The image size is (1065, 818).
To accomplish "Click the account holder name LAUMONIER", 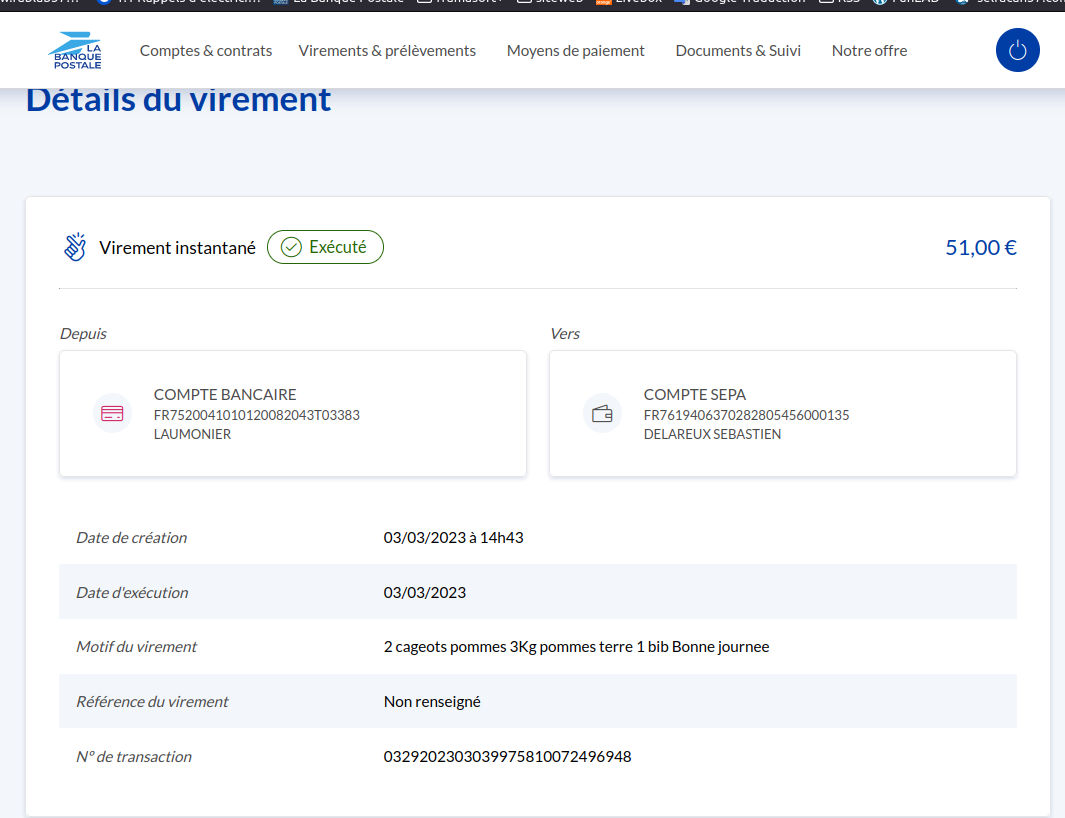I will click(192, 434).
